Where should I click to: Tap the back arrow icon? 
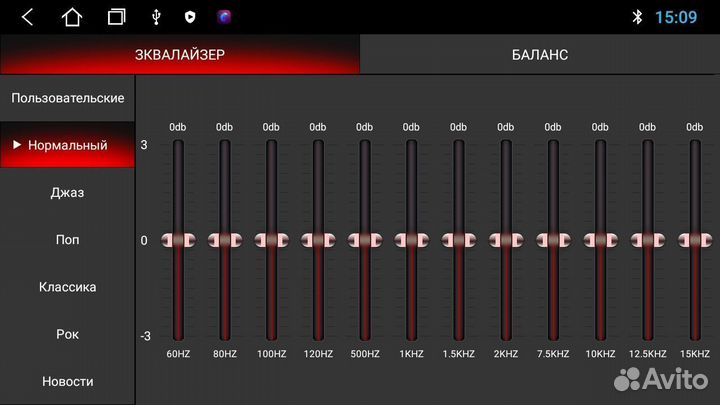pos(27,17)
